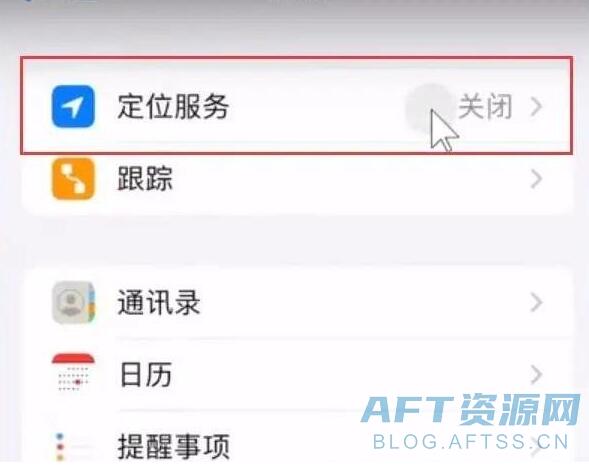Tap the orange Tracking (跟踪) icon
Screen dimensions: 589x468
pyautogui.click(x=73, y=178)
